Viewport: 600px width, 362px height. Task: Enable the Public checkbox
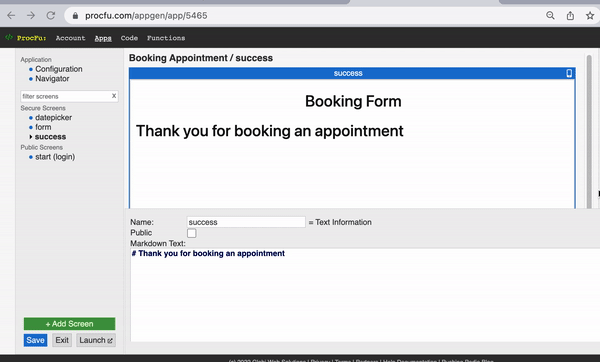192,233
